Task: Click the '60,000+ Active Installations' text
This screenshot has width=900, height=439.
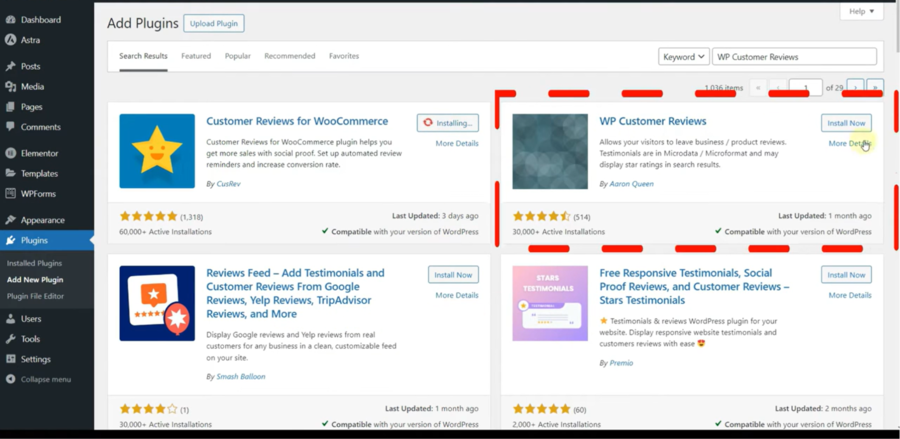Action: [165, 232]
